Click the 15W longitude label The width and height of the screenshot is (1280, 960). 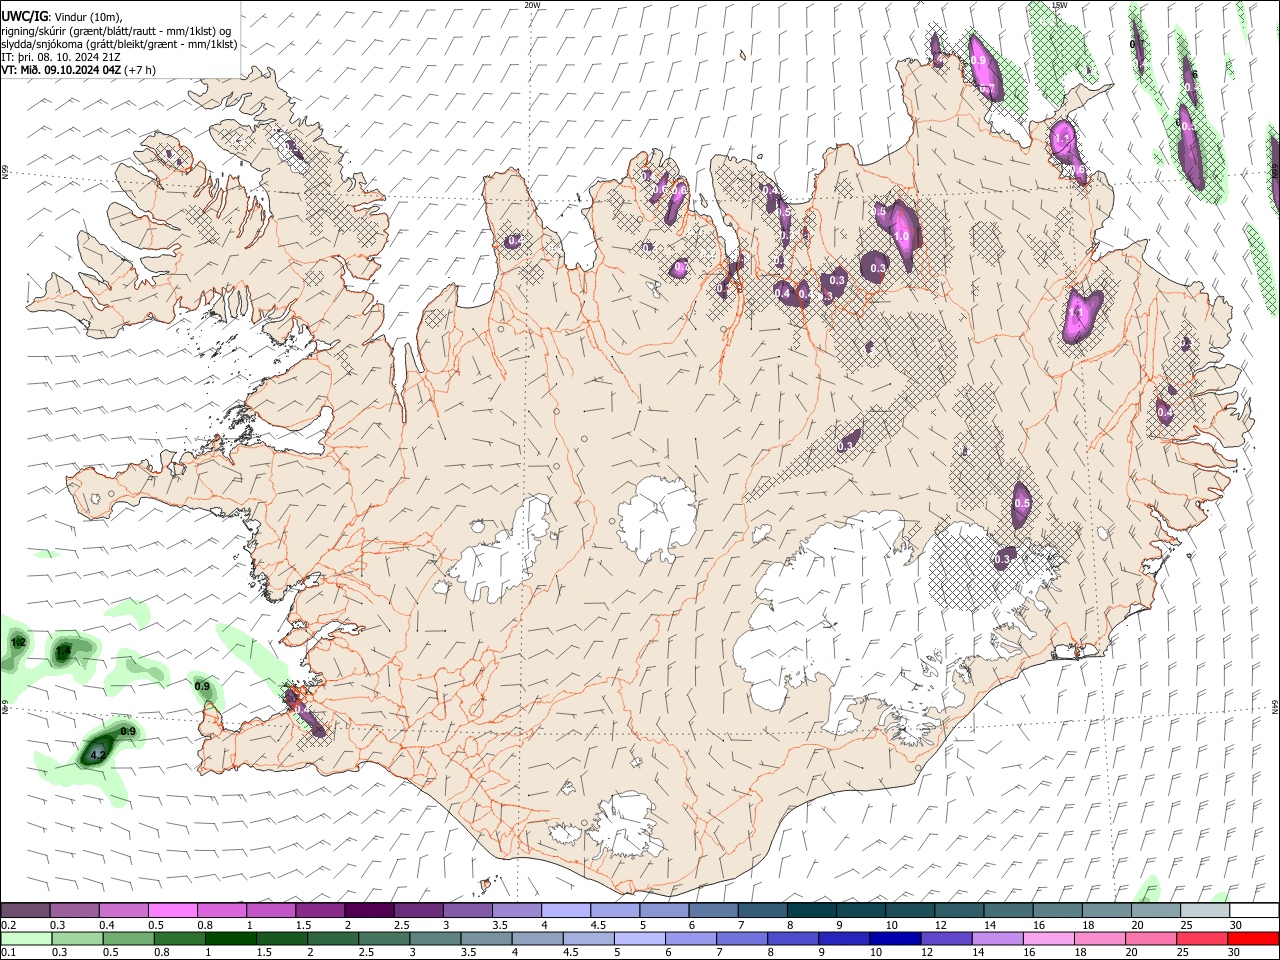coord(1059,5)
